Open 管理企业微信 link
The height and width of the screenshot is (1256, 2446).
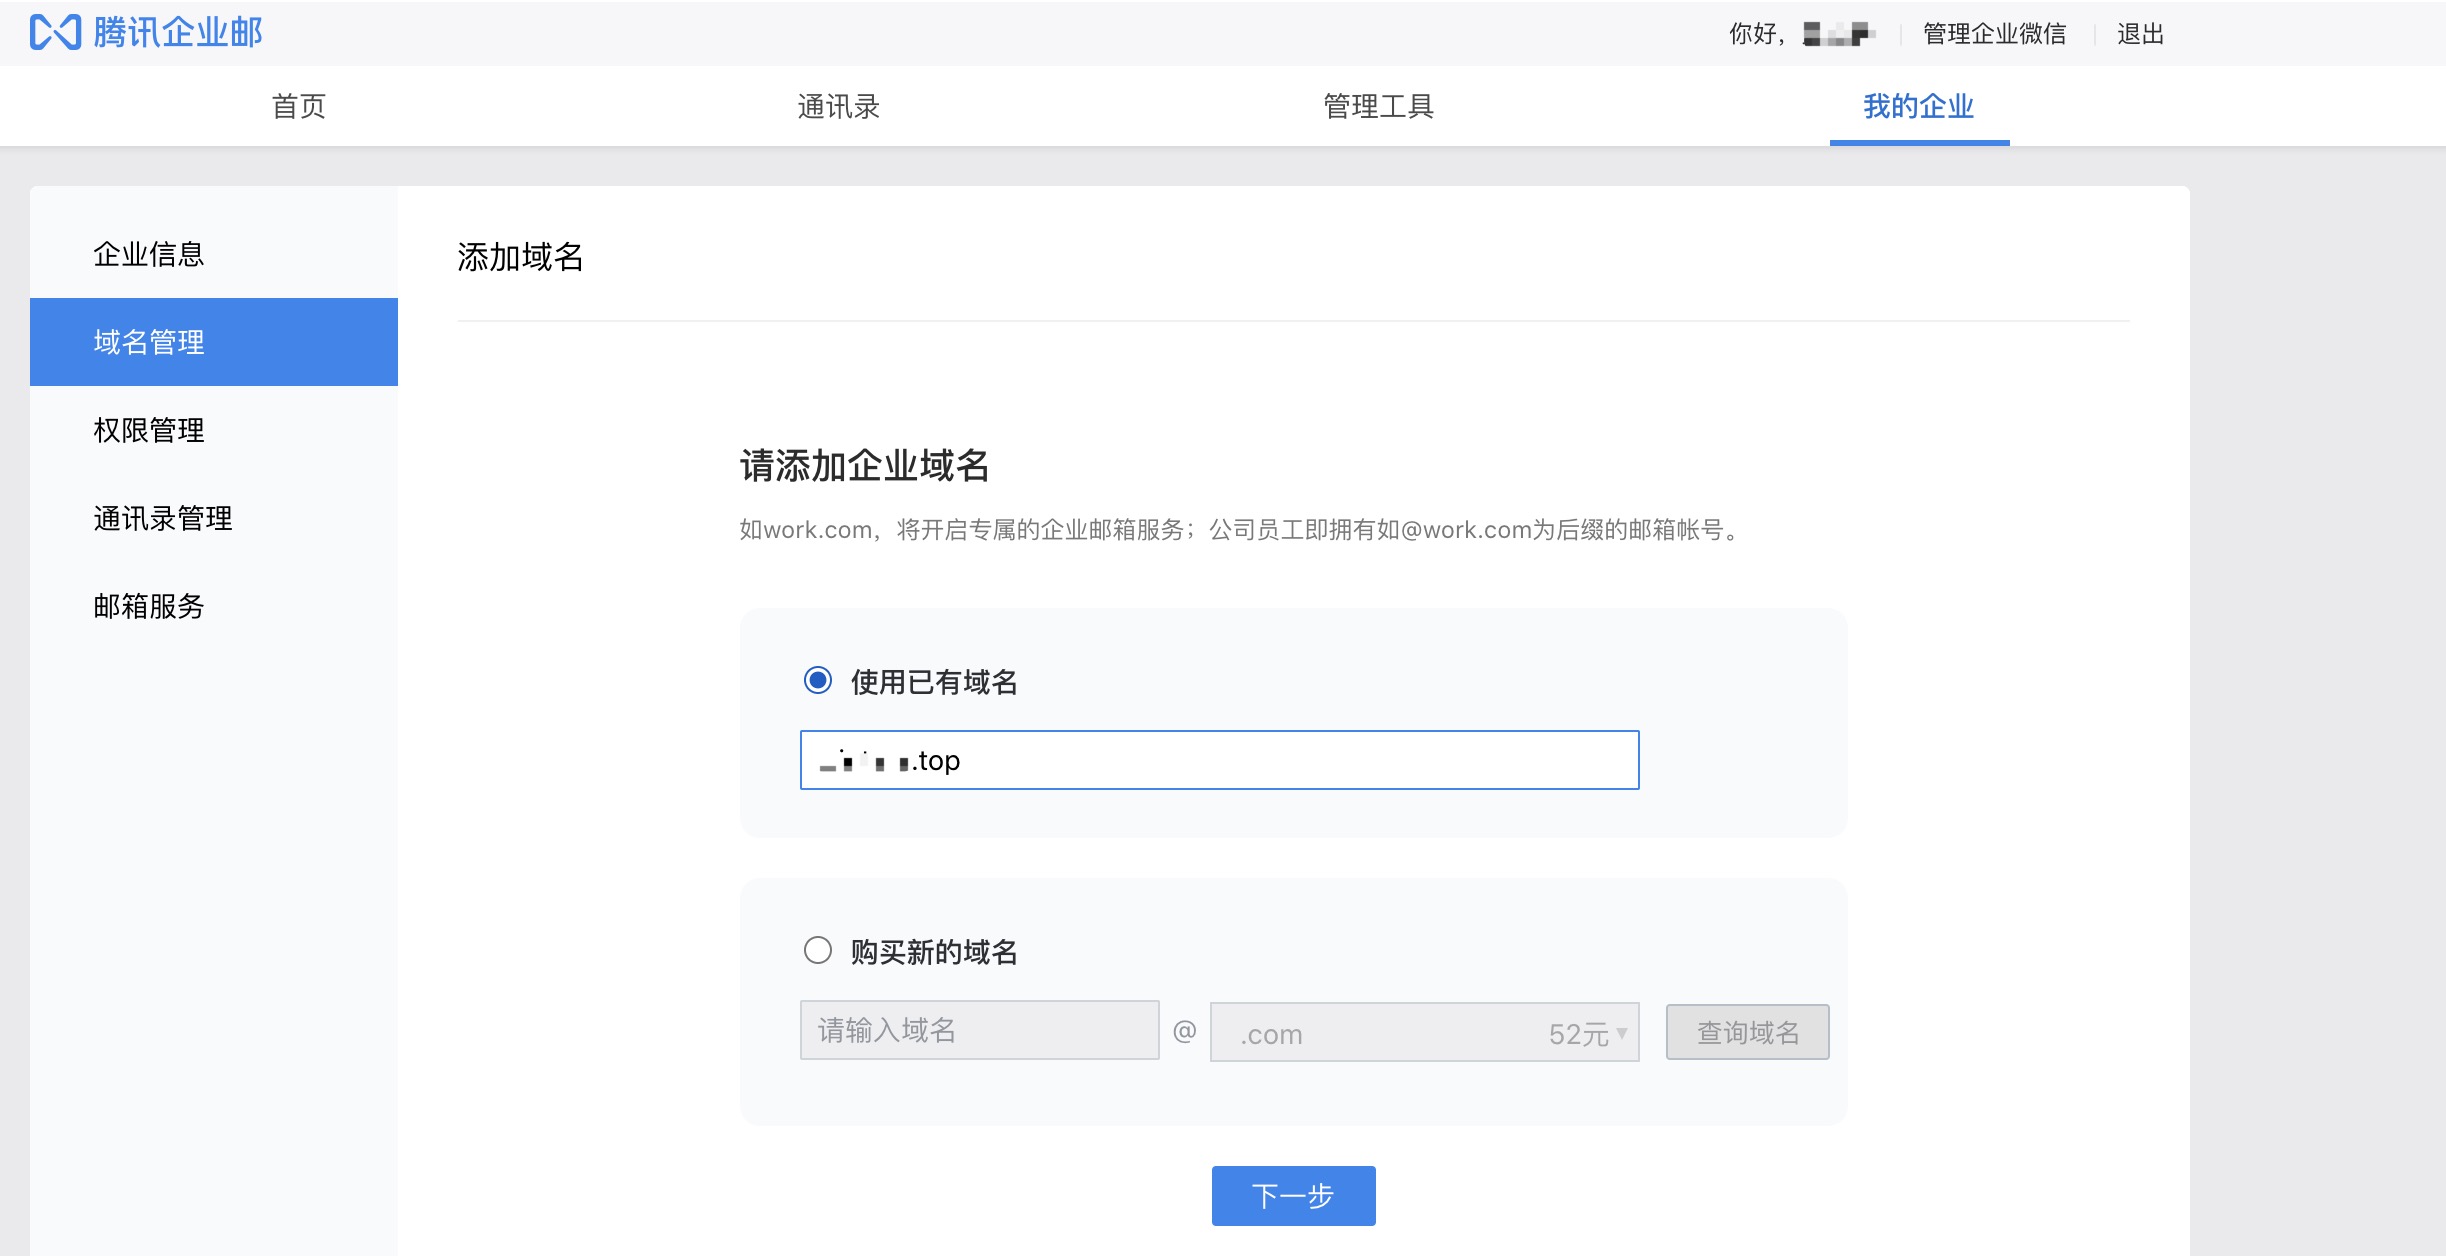[1994, 33]
